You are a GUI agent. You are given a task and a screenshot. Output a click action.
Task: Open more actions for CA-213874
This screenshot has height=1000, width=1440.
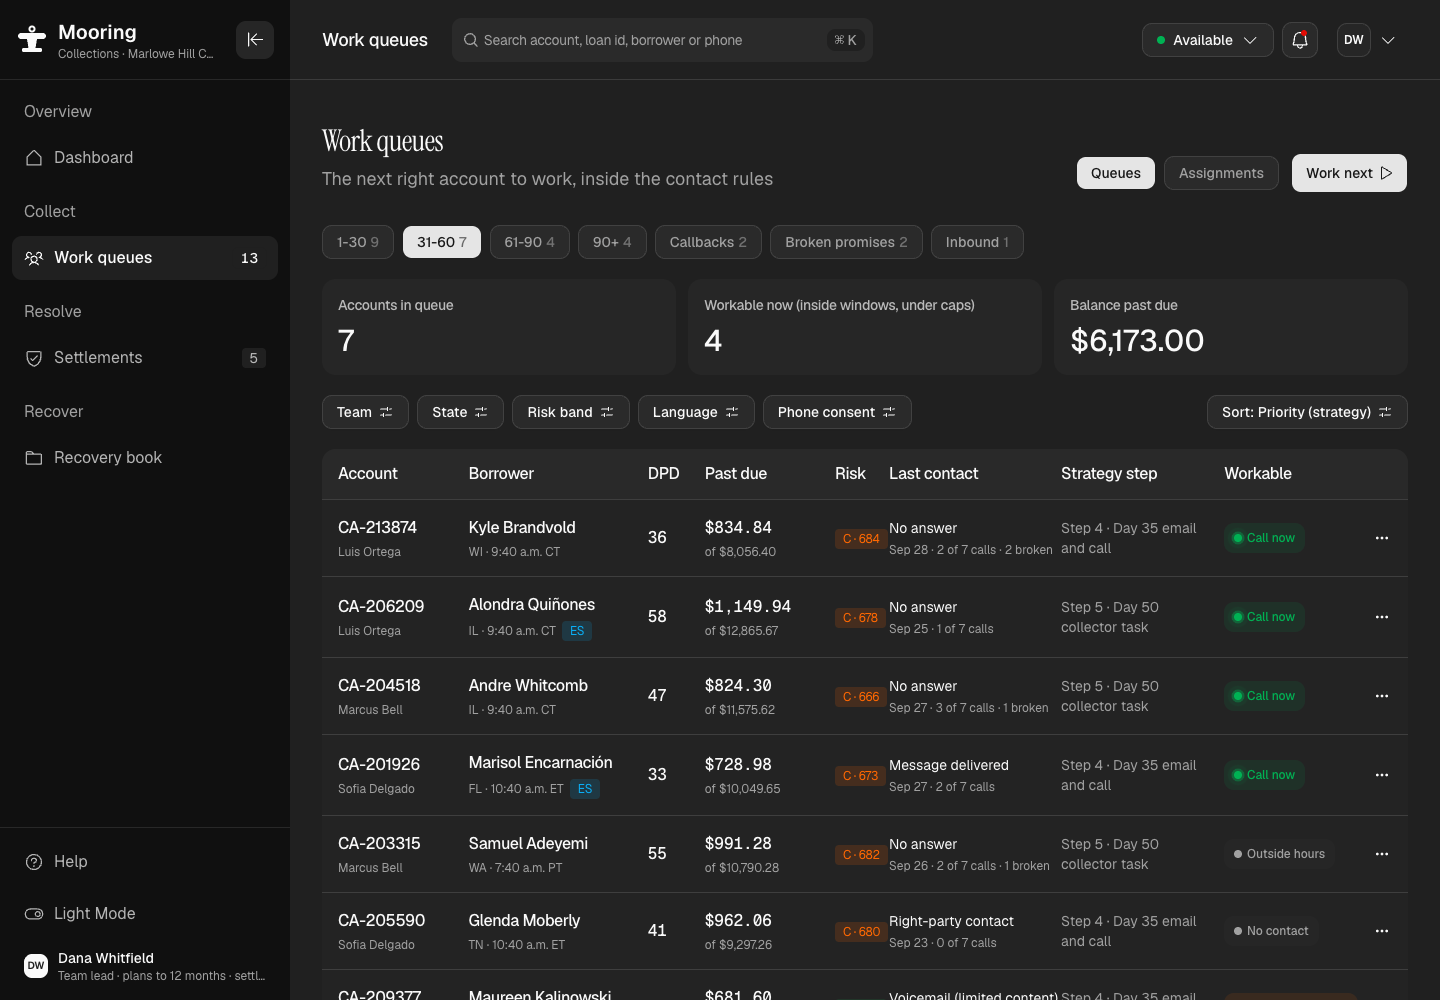1382,538
